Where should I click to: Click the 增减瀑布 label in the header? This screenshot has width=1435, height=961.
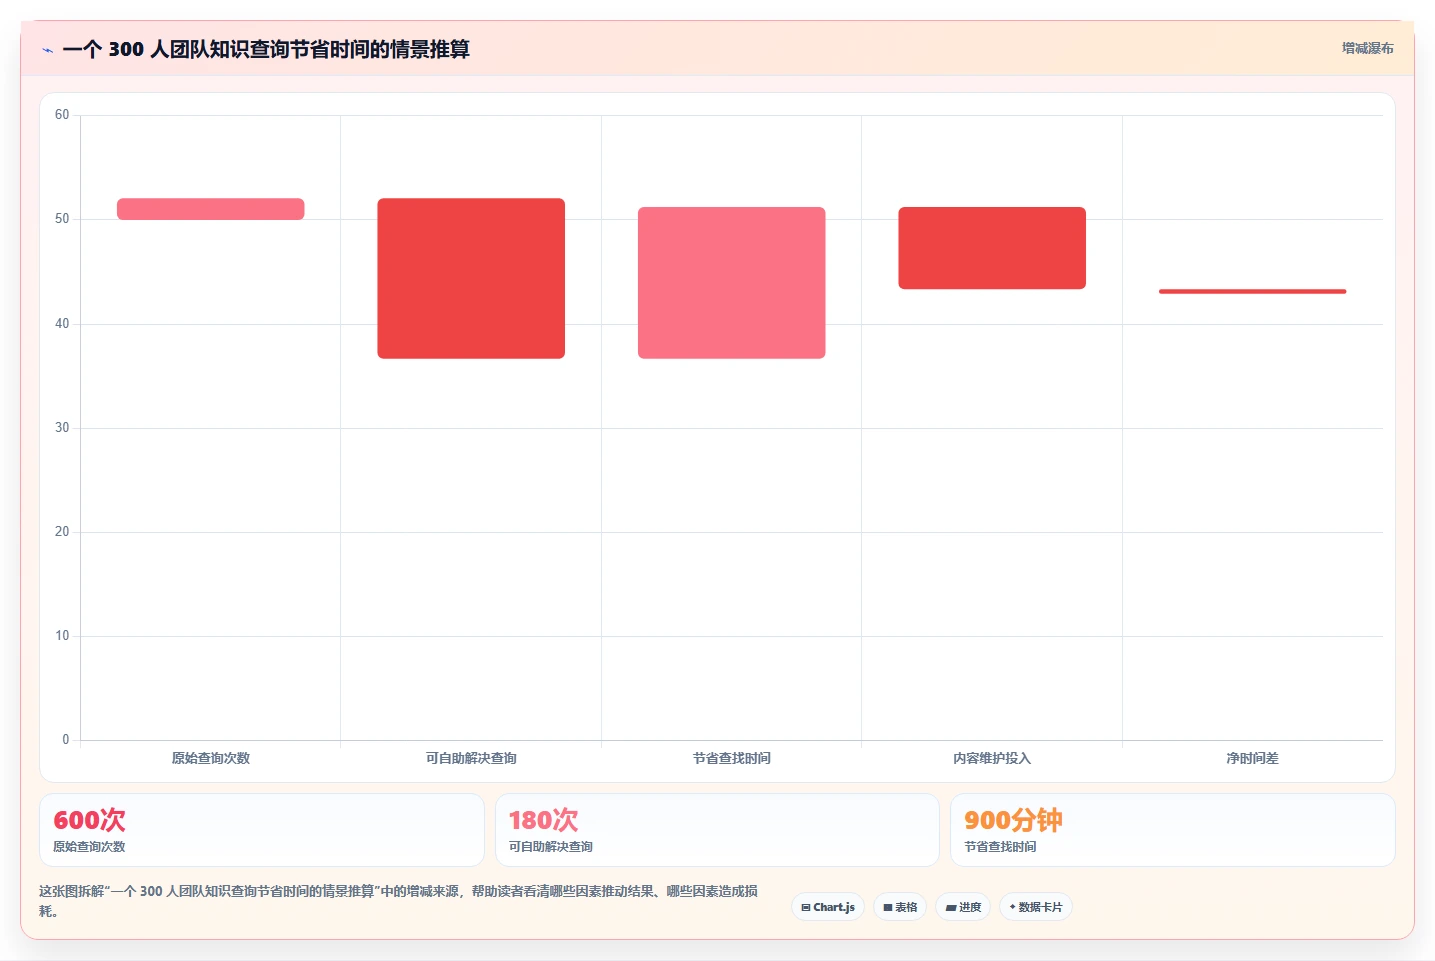pos(1367,48)
